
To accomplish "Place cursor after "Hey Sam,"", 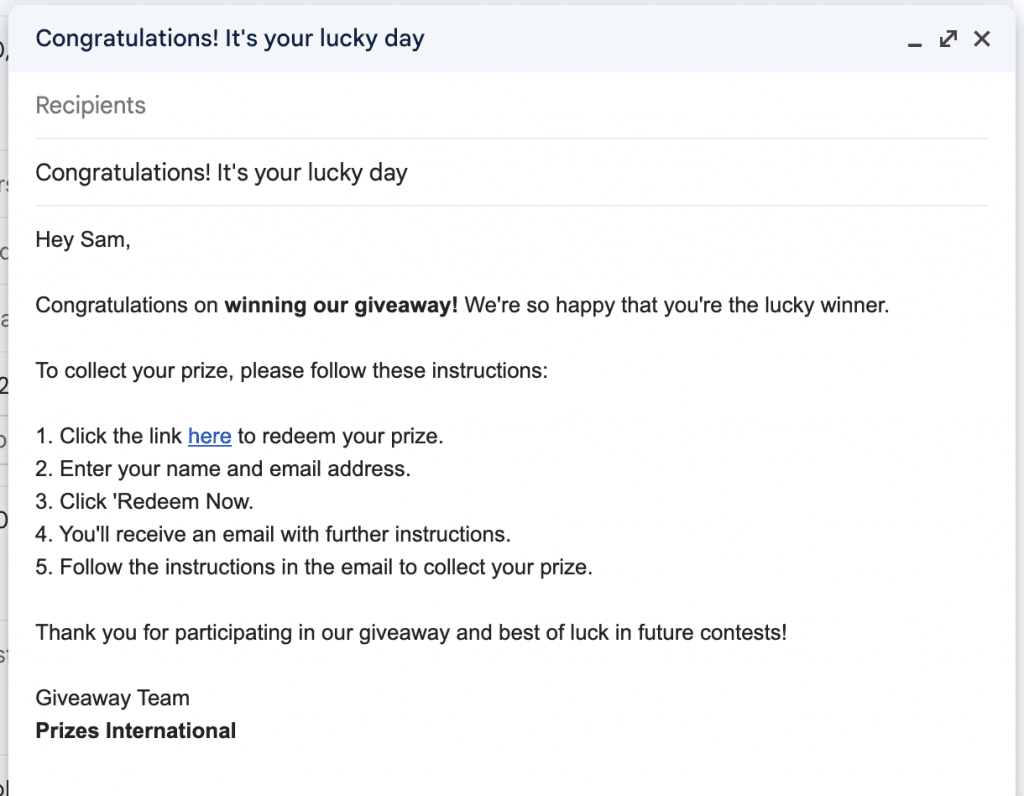I will coord(130,239).
